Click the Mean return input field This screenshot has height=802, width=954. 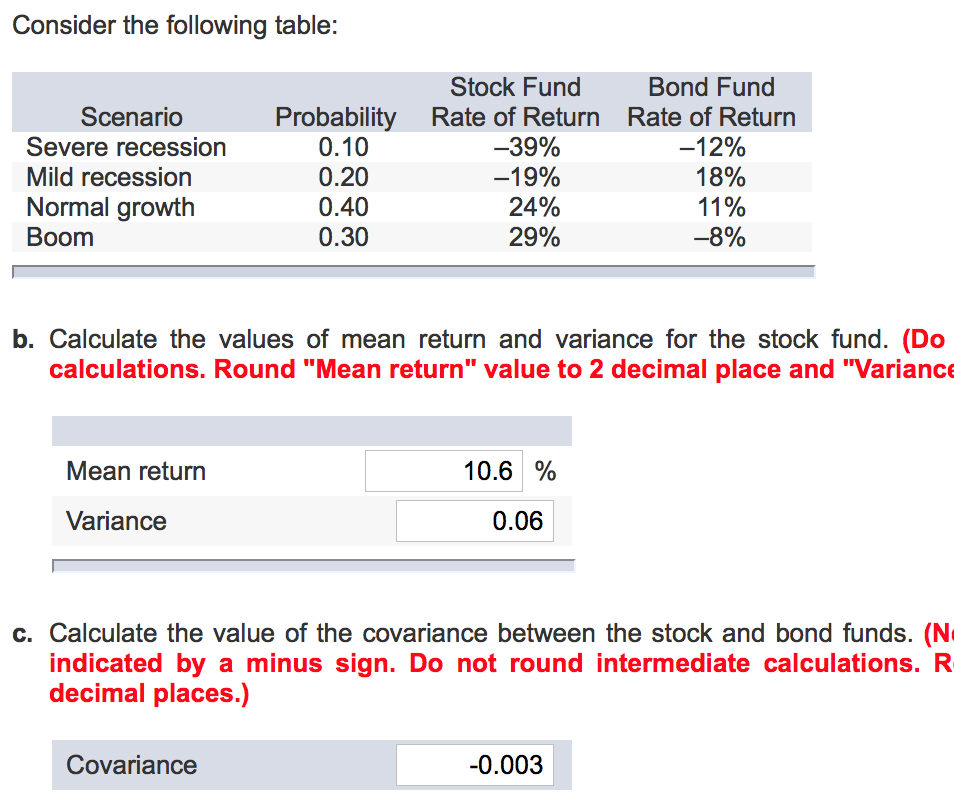tap(443, 470)
